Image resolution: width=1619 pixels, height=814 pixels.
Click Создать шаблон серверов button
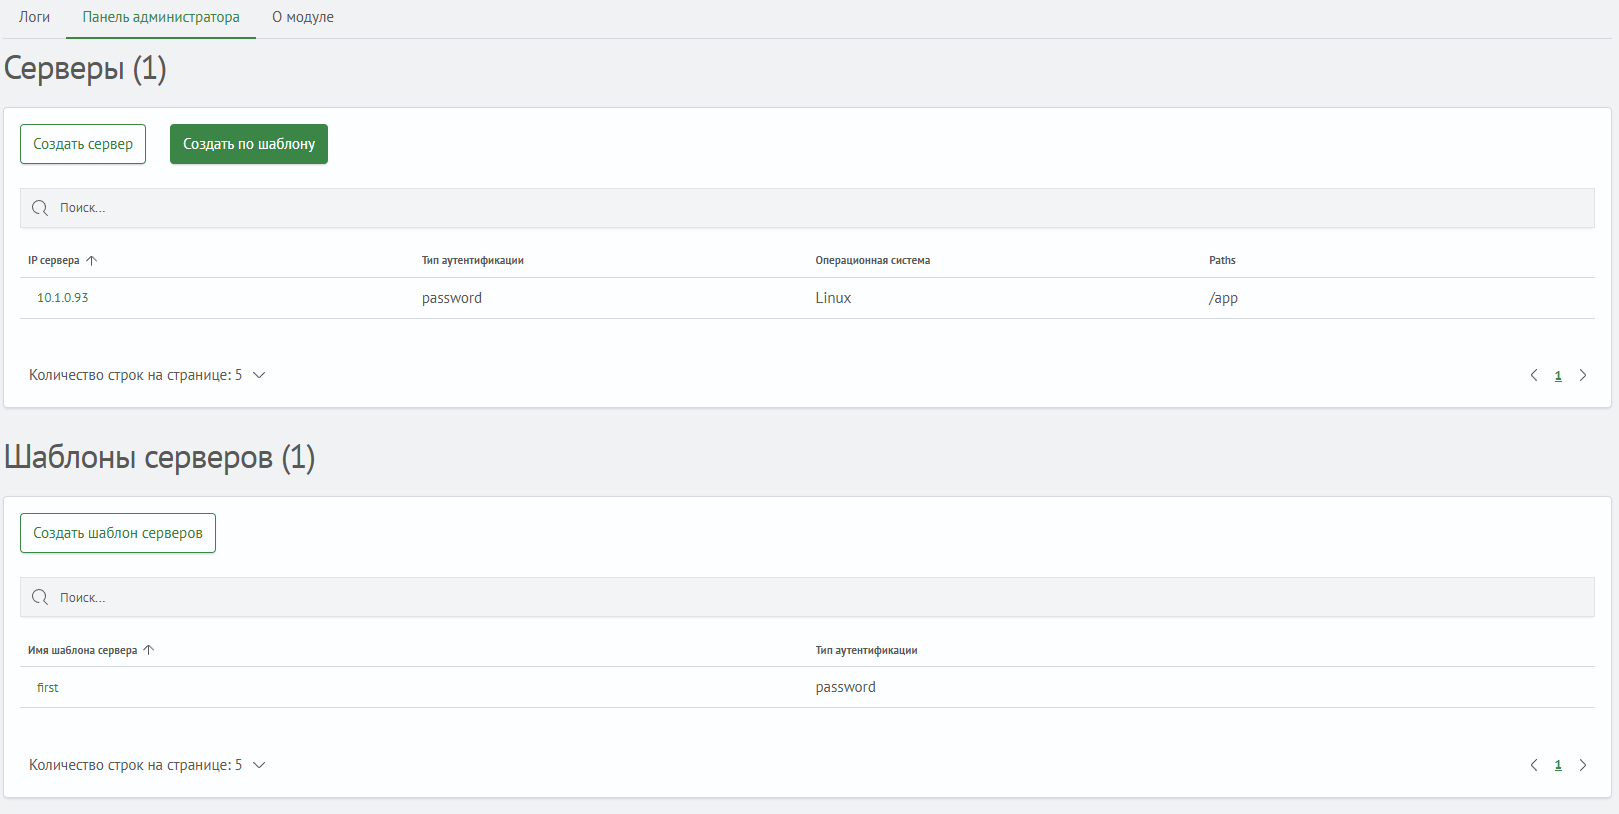click(118, 533)
